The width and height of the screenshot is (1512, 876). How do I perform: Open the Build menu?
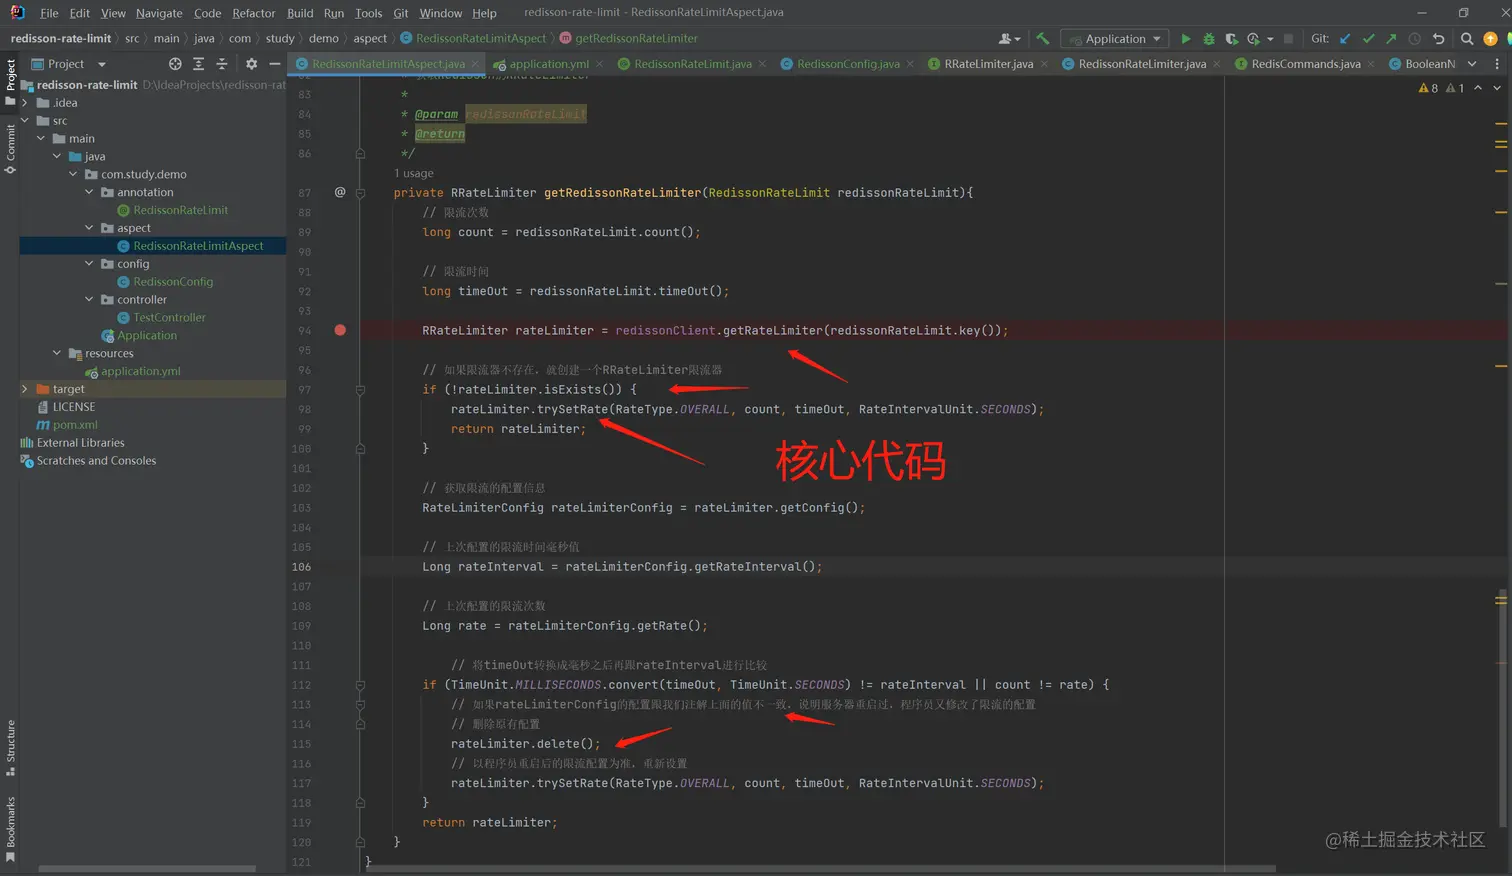(x=300, y=13)
